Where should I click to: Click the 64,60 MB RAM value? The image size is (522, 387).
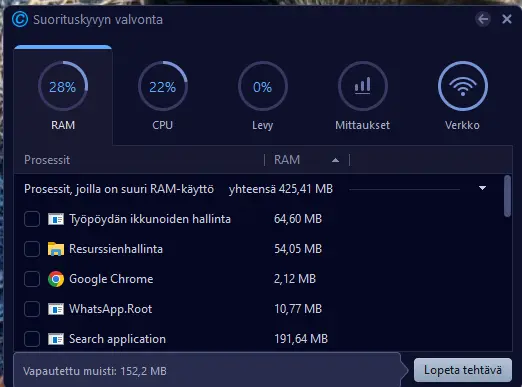click(298, 219)
